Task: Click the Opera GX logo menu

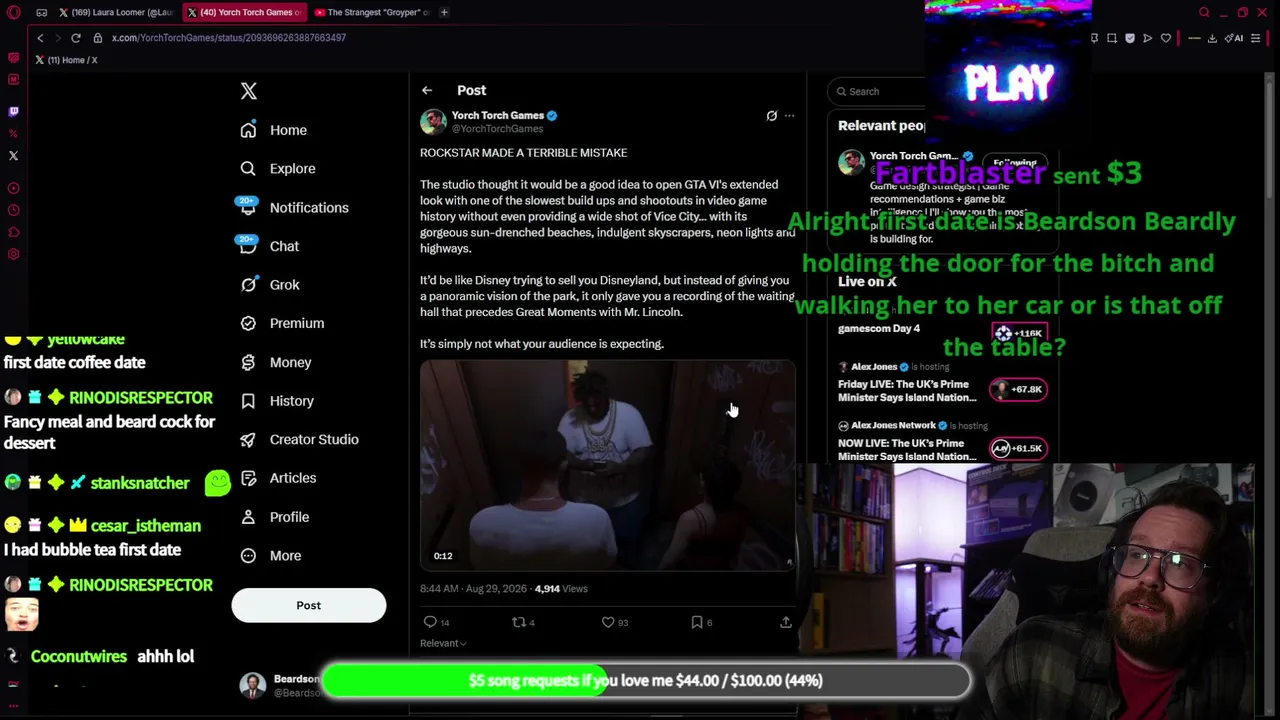Action: click(x=13, y=13)
